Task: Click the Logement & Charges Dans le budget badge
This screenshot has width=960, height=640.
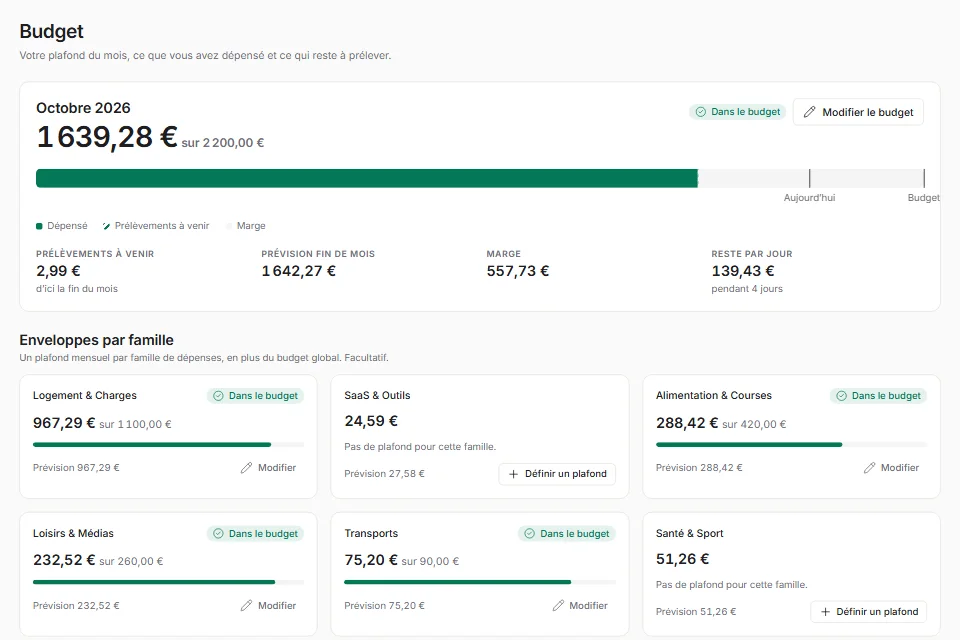Action: [255, 396]
